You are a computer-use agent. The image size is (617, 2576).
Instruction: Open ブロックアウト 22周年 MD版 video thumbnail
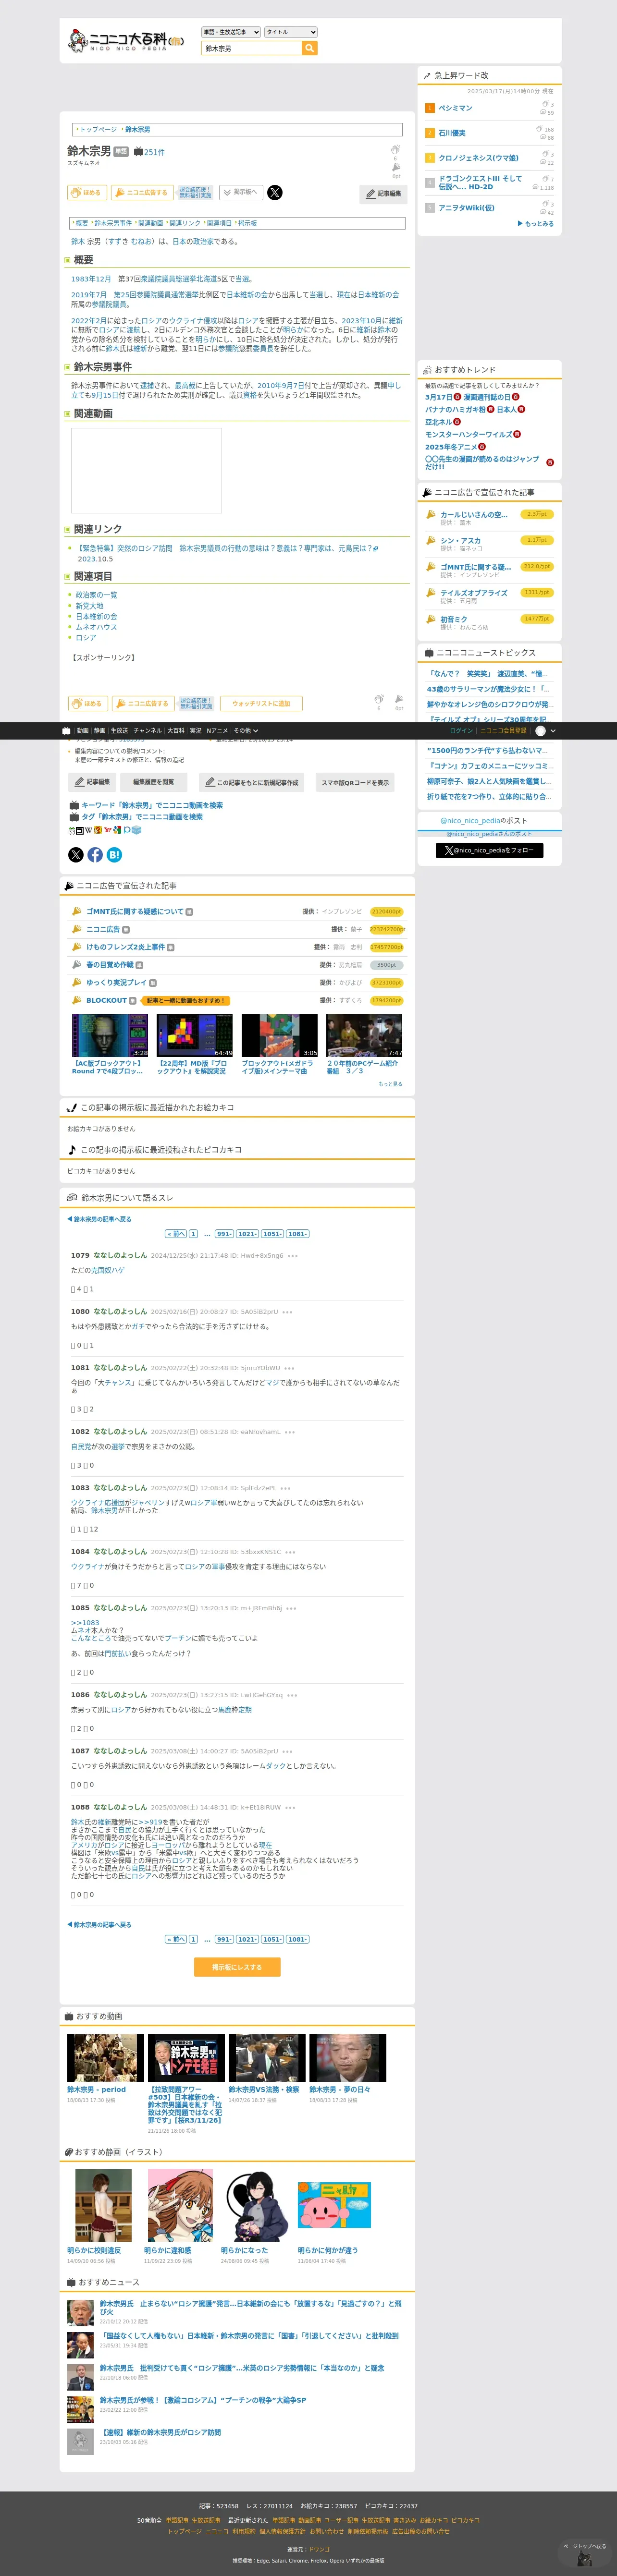coord(195,1036)
